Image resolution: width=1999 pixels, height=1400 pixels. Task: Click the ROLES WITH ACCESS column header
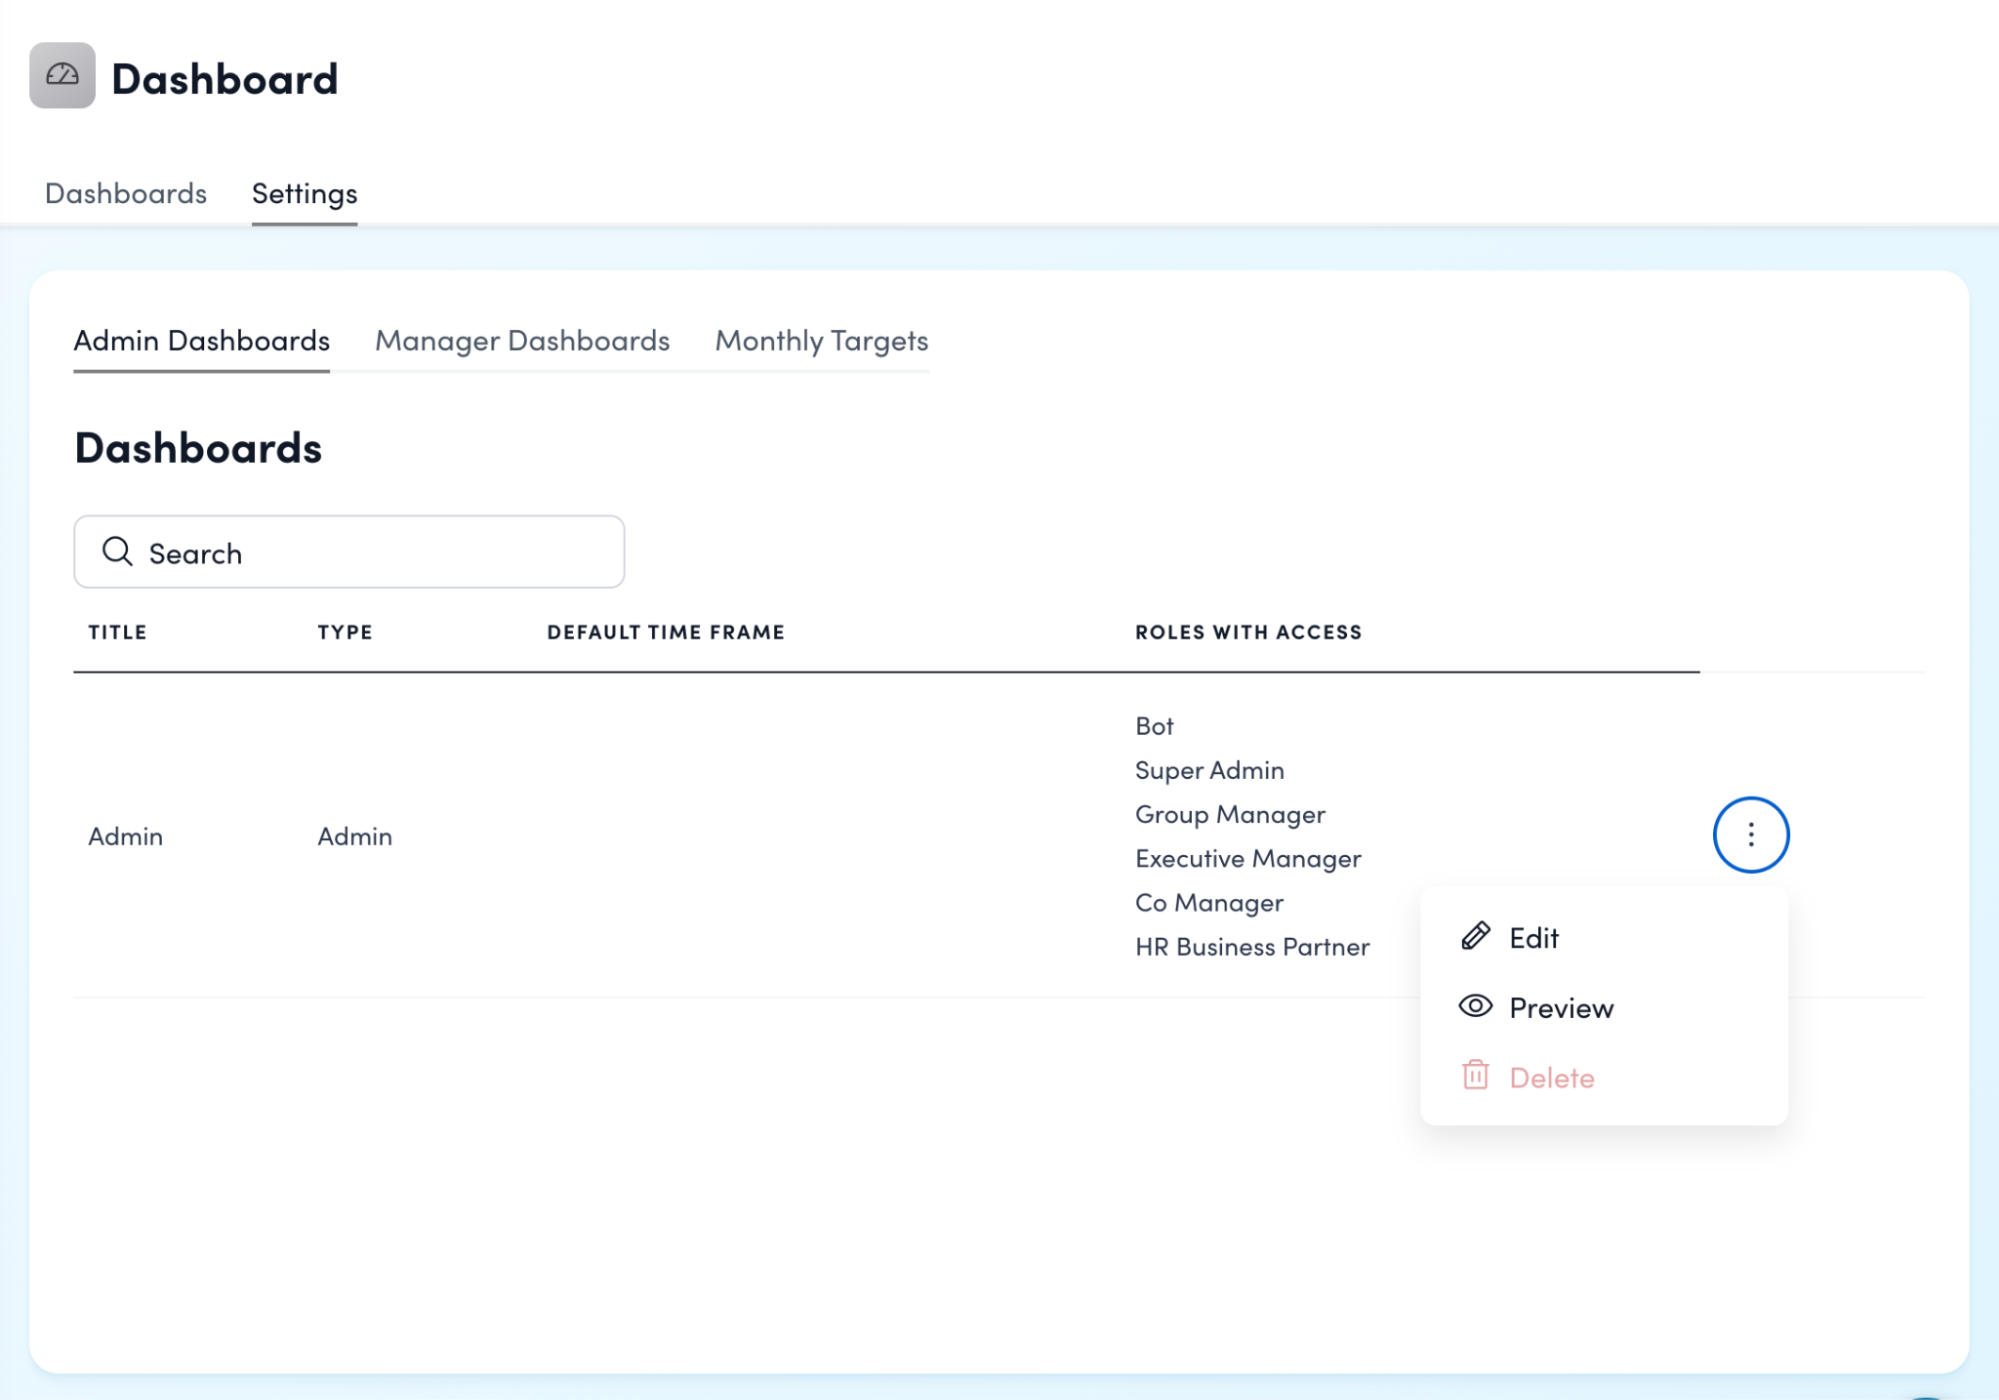coord(1248,632)
